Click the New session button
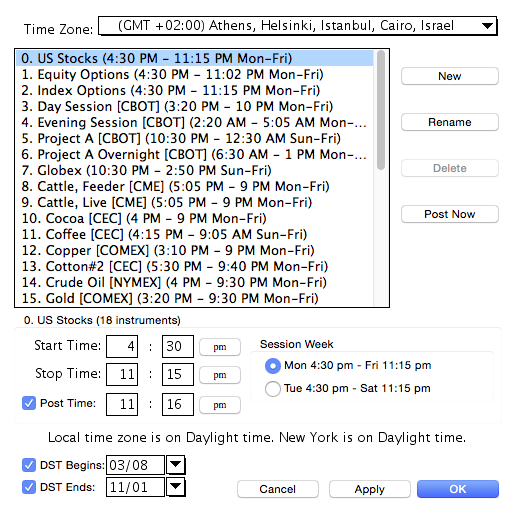The image size is (522, 522). click(x=450, y=76)
